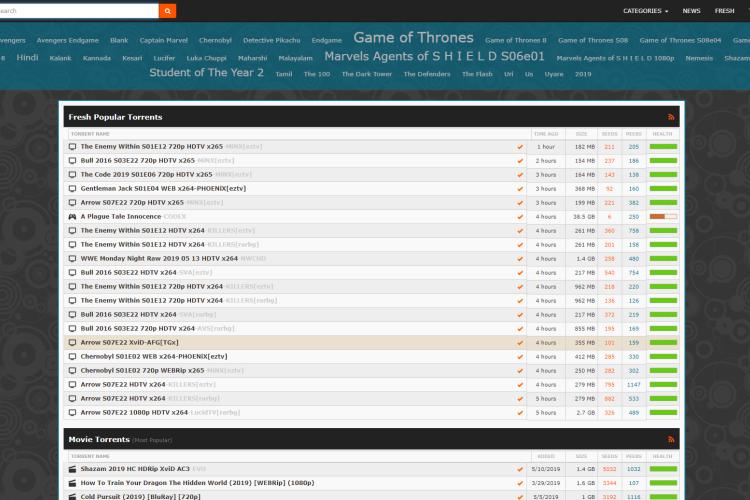Click verified checkmark on Arrow S07E22 1080p row
The height and width of the screenshot is (500, 750).
[x=520, y=412]
